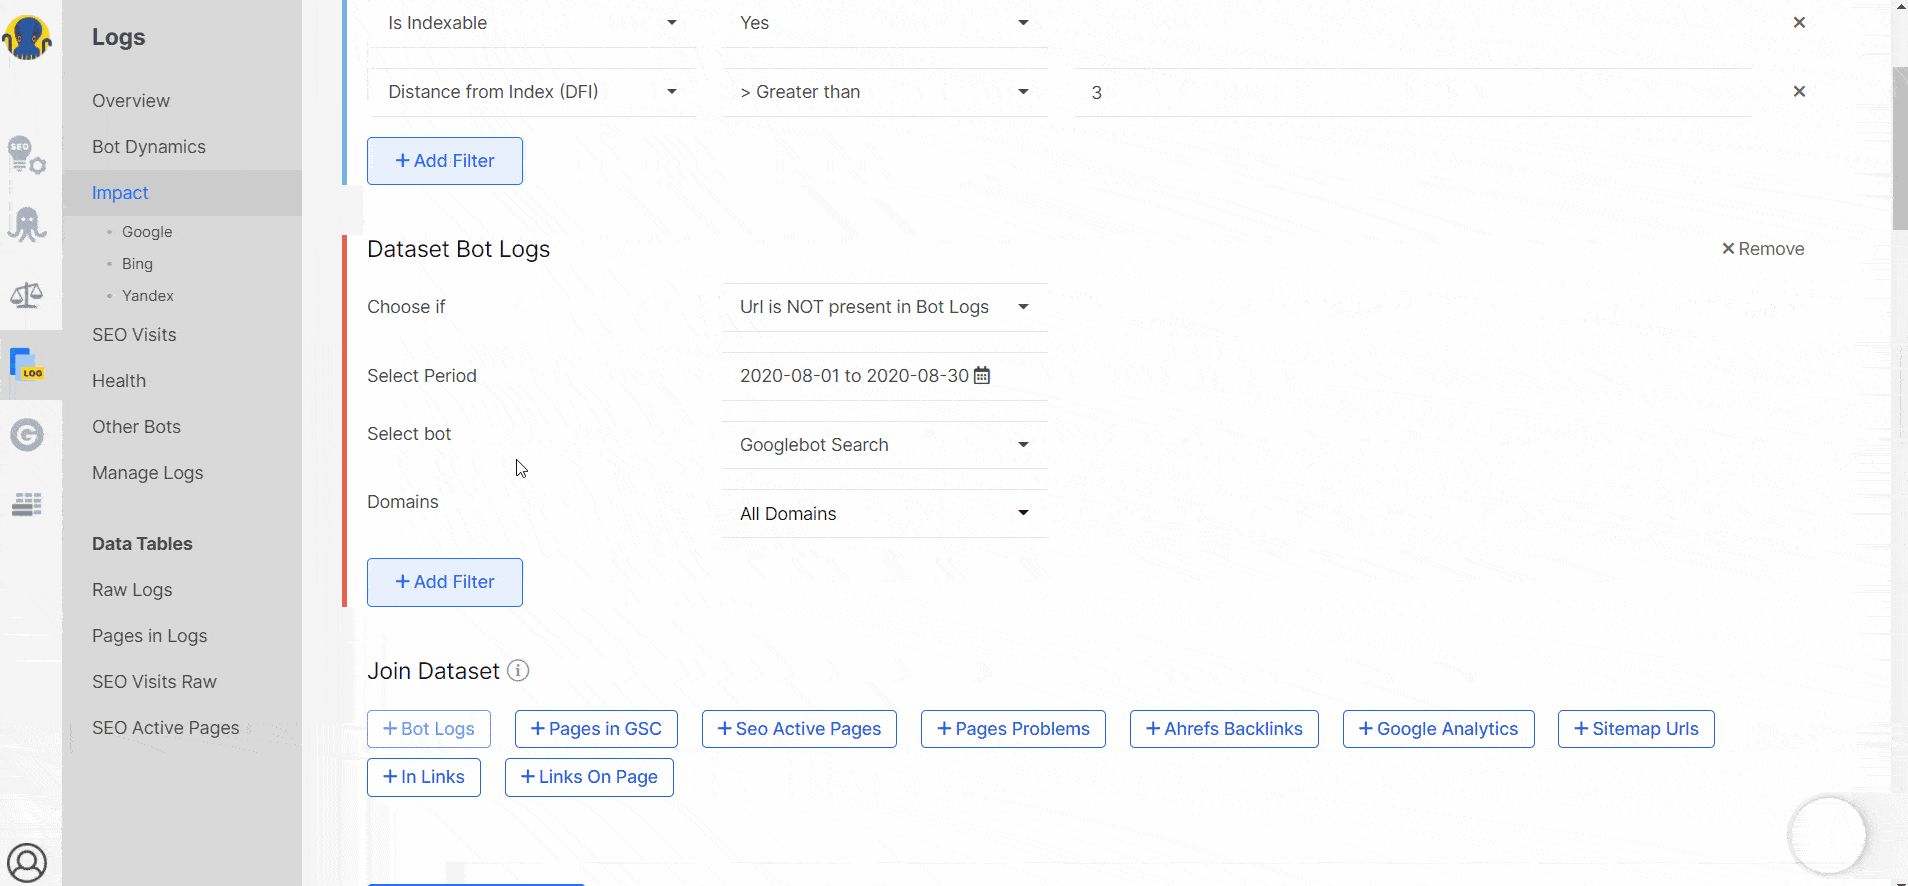The width and height of the screenshot is (1908, 886).
Task: Click the Join Dataset info icon
Action: pos(518,671)
